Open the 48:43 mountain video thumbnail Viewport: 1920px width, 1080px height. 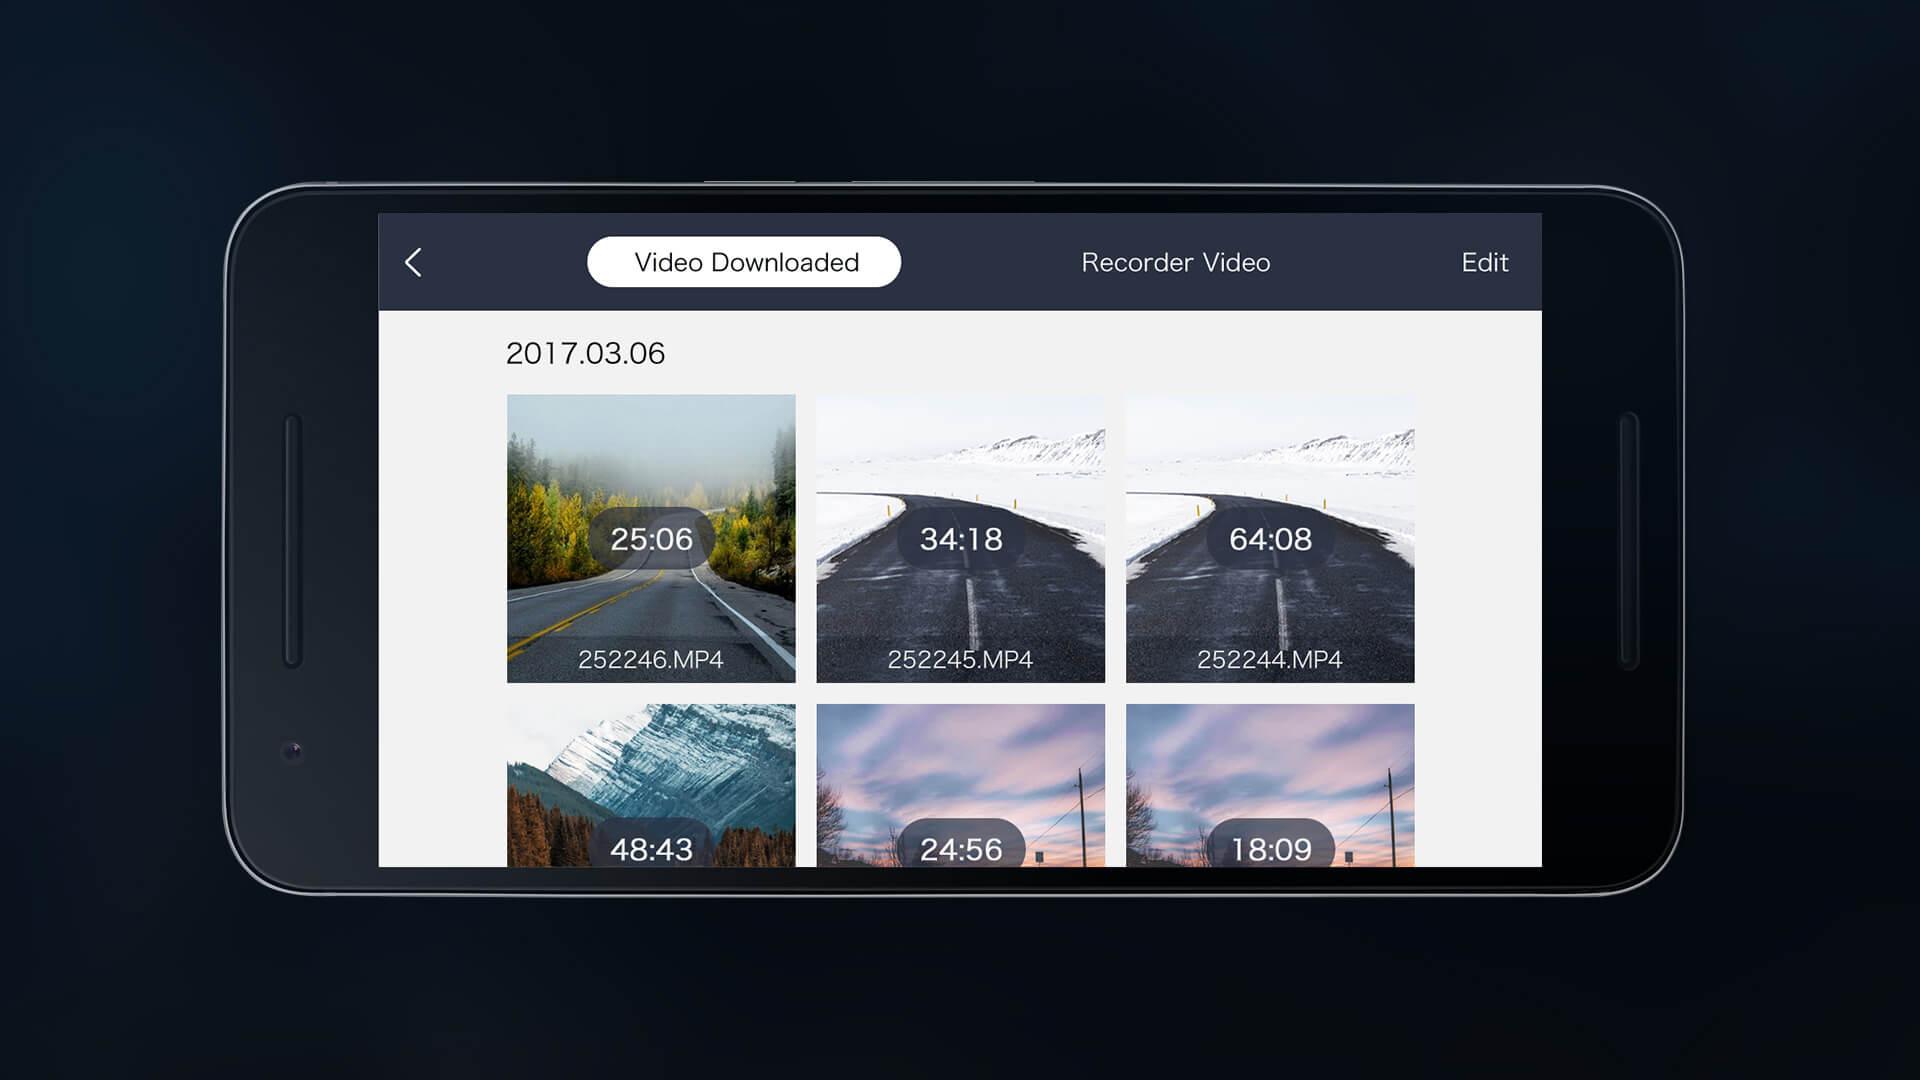point(651,760)
